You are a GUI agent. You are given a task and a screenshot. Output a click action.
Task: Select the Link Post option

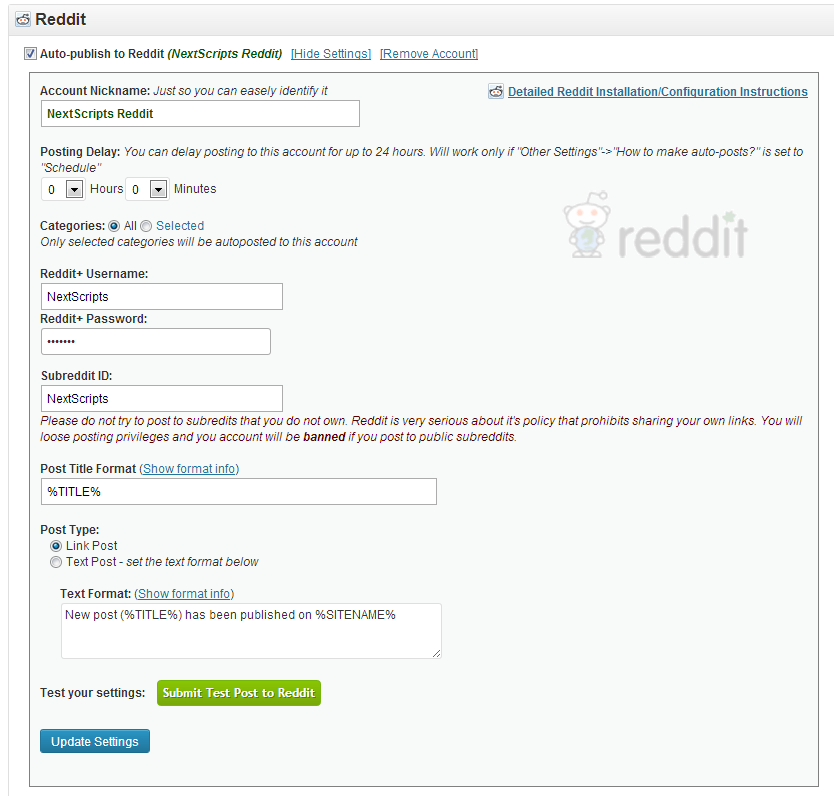coord(56,545)
